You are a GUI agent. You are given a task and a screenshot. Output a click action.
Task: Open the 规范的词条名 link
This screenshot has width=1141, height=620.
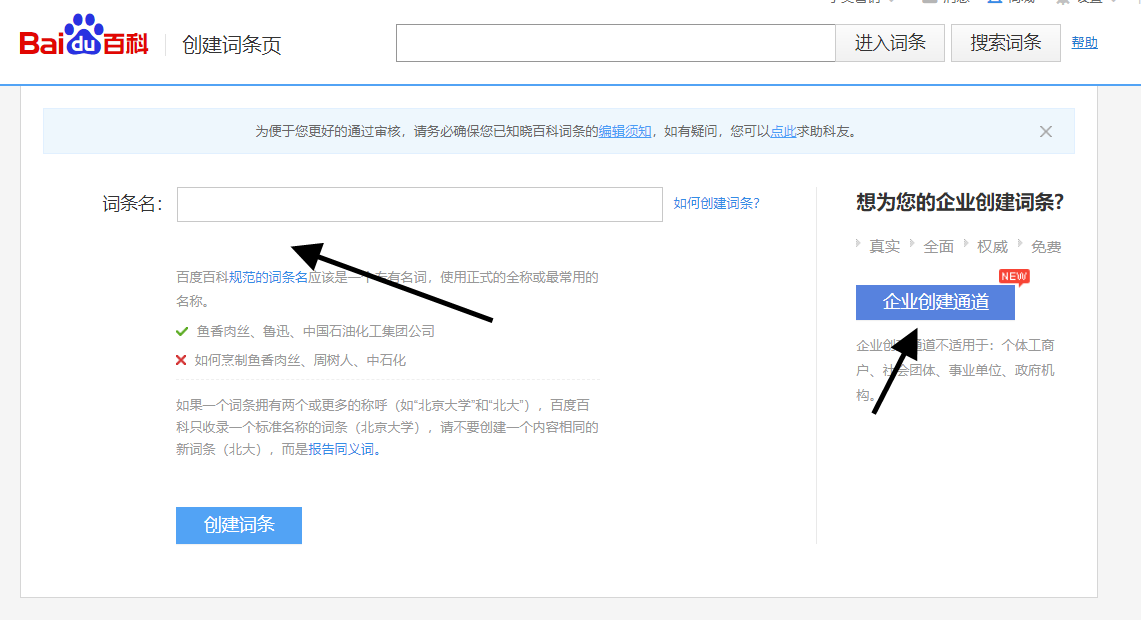point(269,277)
